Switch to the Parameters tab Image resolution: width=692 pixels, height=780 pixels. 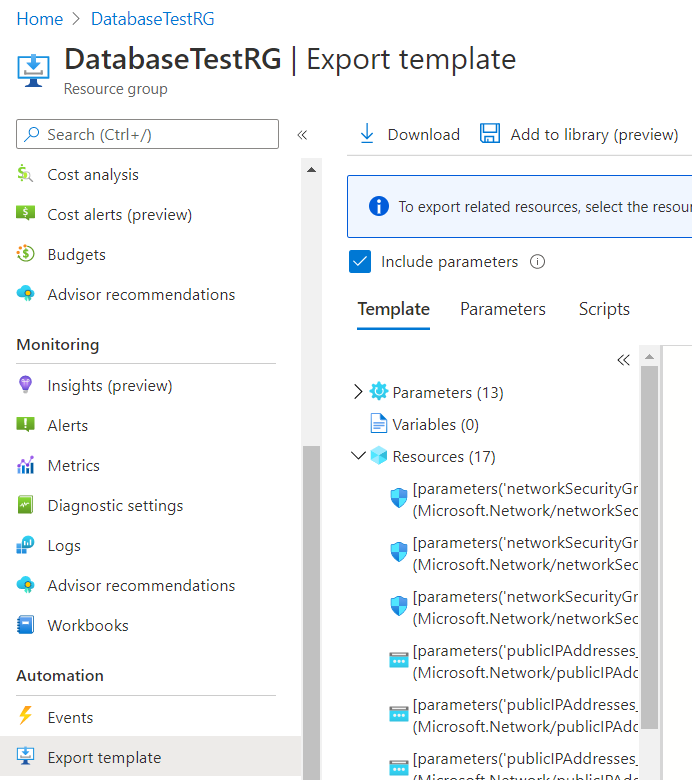(x=502, y=309)
